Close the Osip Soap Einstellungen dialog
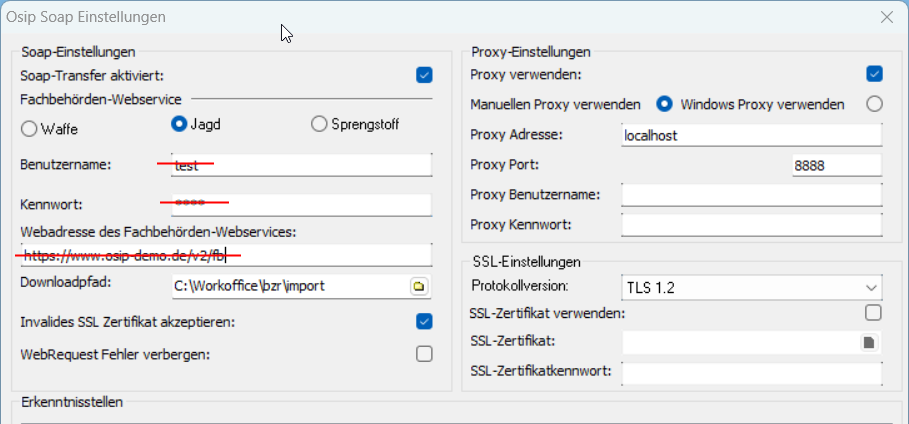909x424 pixels. point(885,17)
